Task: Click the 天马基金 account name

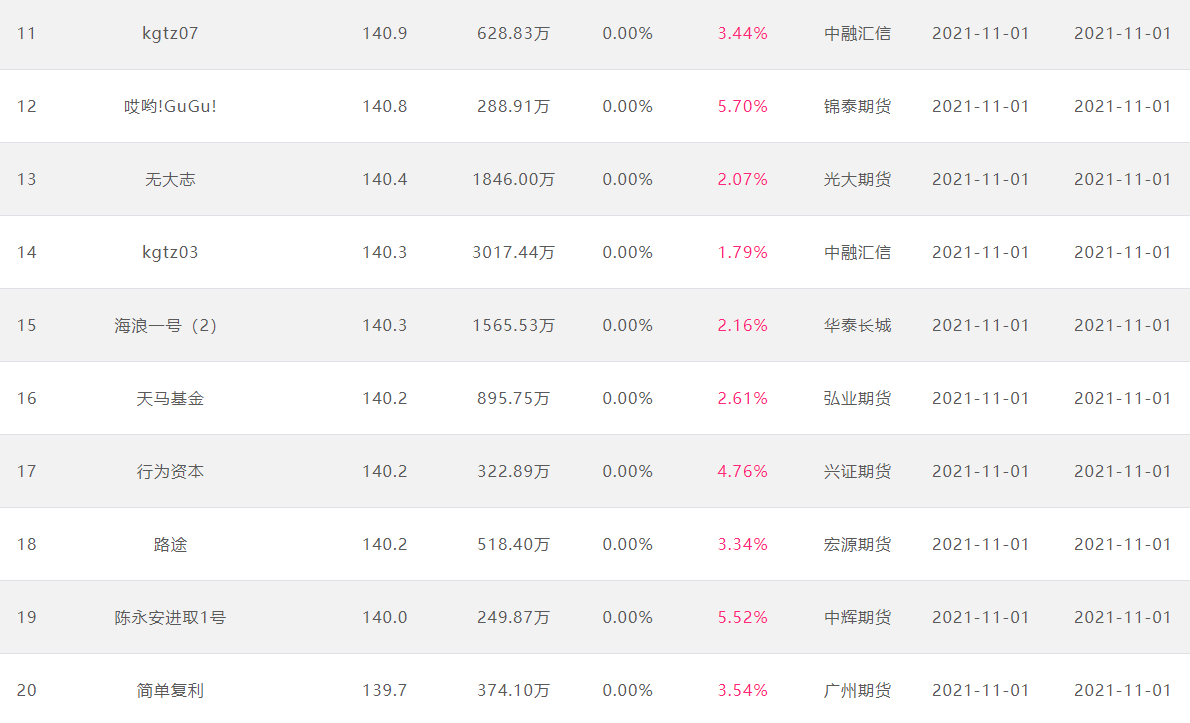Action: pyautogui.click(x=170, y=398)
